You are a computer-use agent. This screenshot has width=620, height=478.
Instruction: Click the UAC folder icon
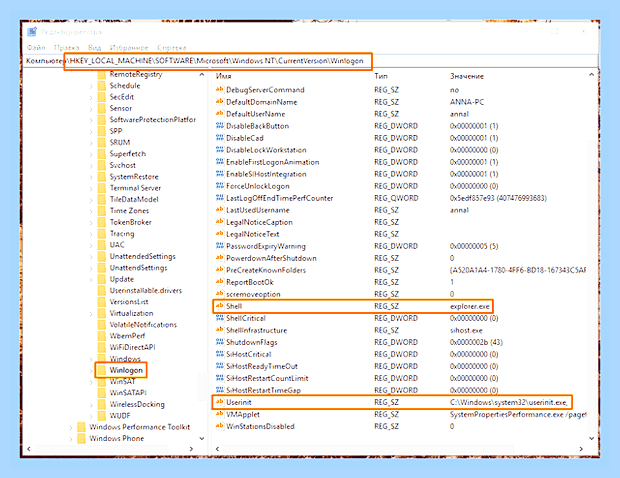tap(102, 245)
